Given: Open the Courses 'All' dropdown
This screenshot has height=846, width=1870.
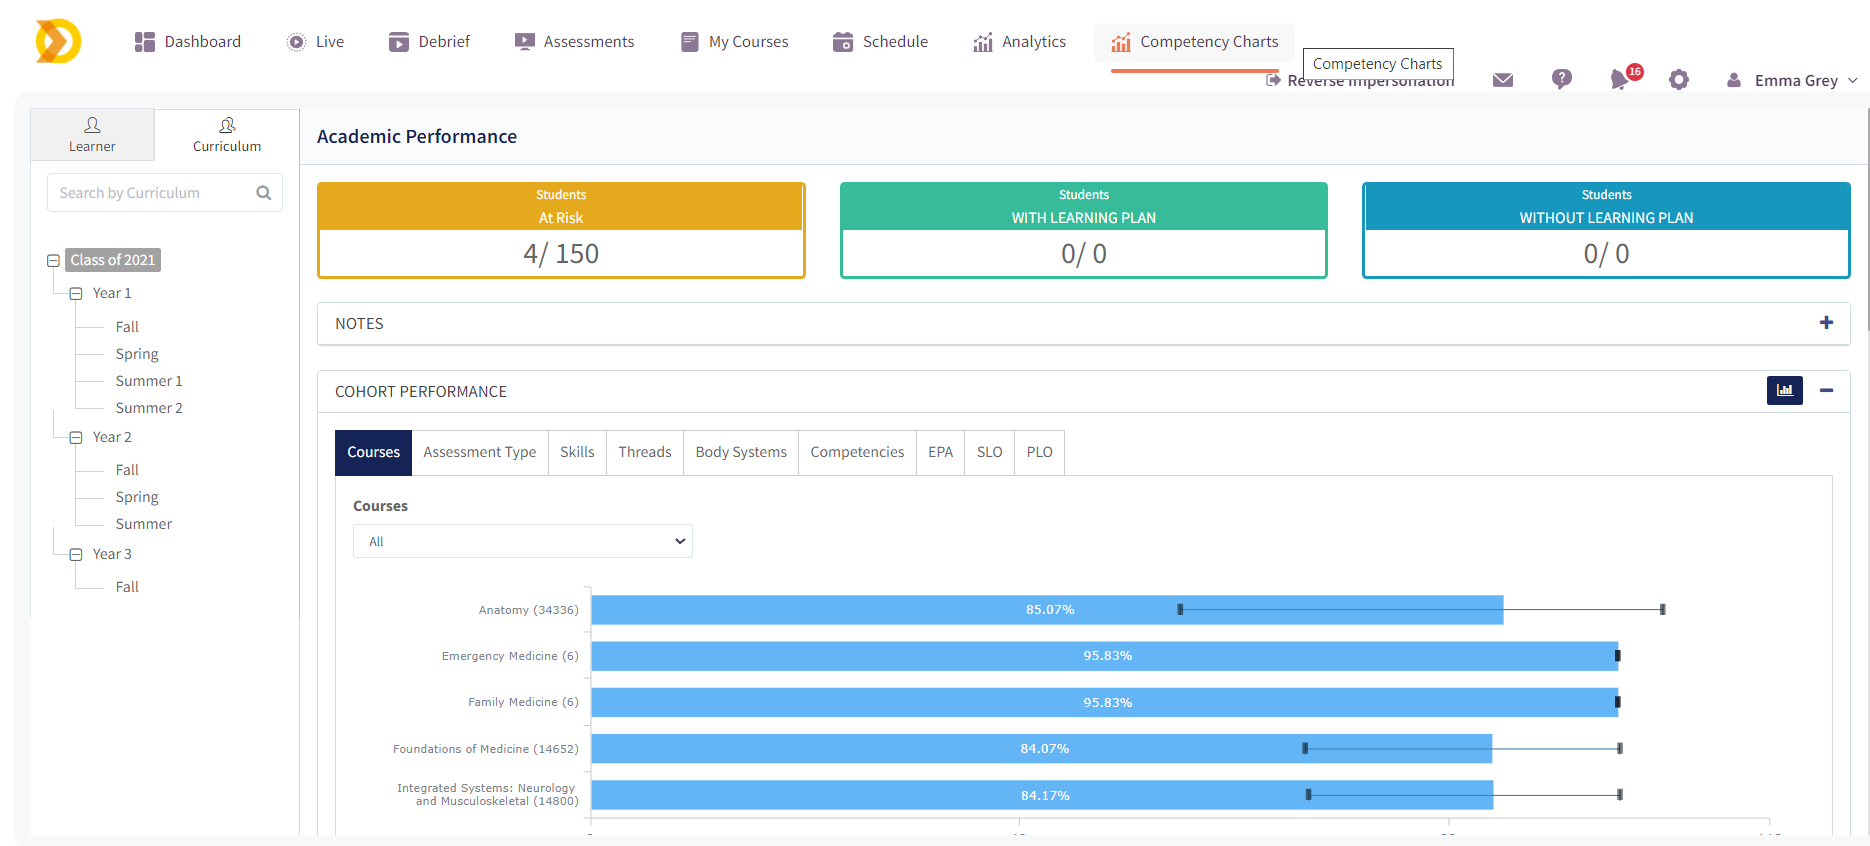Looking at the screenshot, I should pos(522,542).
